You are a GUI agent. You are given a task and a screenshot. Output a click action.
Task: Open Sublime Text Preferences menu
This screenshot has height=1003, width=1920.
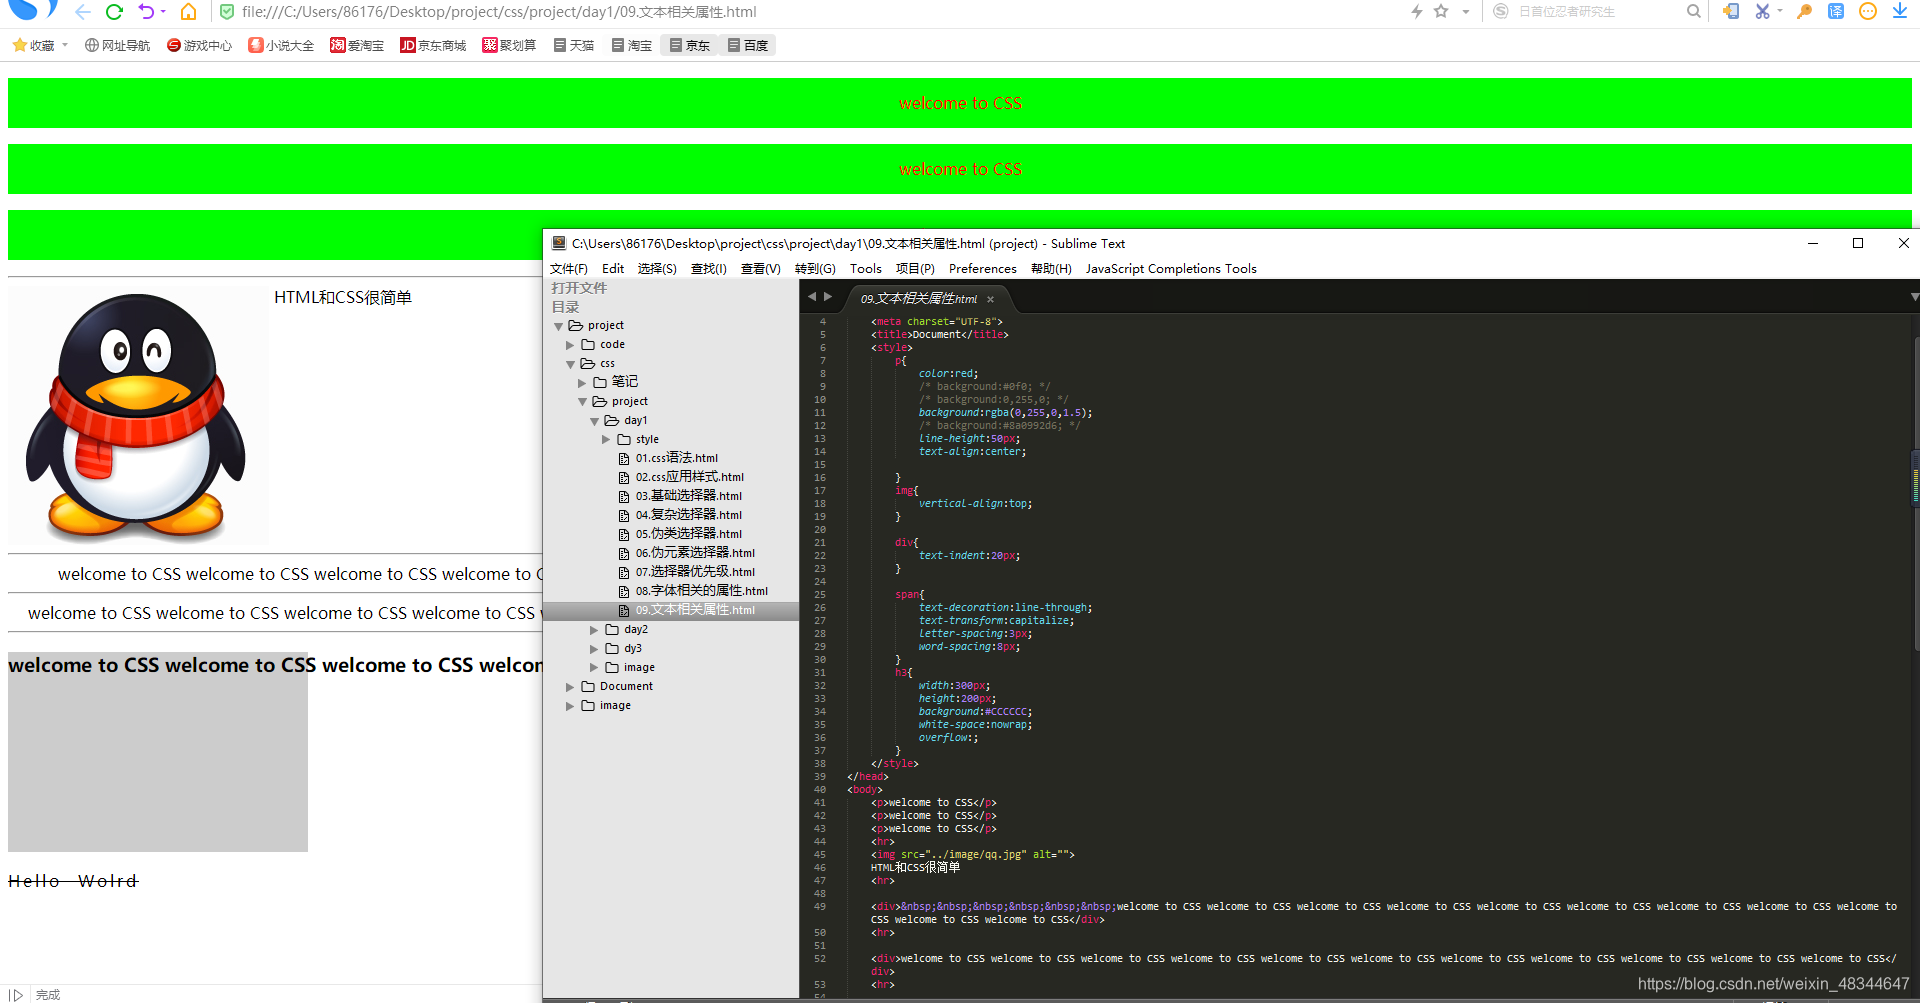click(983, 268)
